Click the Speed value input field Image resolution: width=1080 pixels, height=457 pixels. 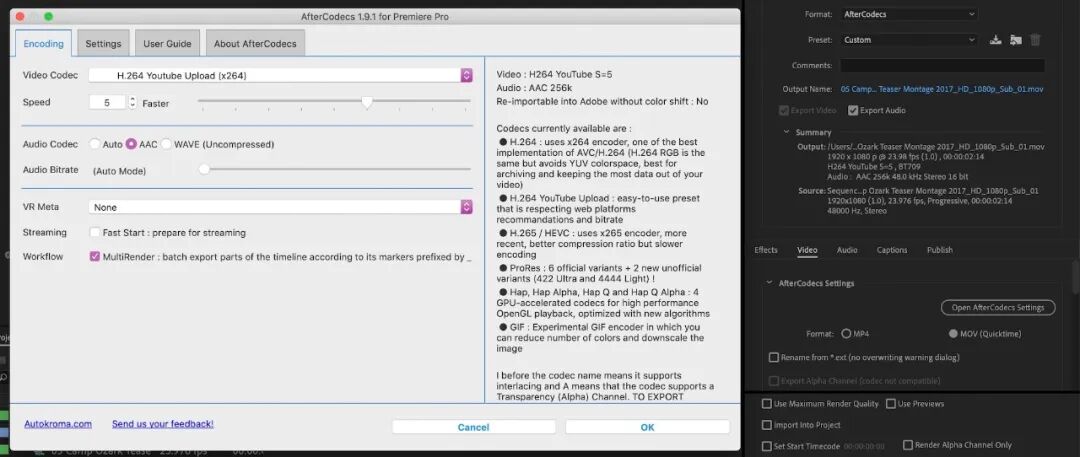(x=107, y=102)
